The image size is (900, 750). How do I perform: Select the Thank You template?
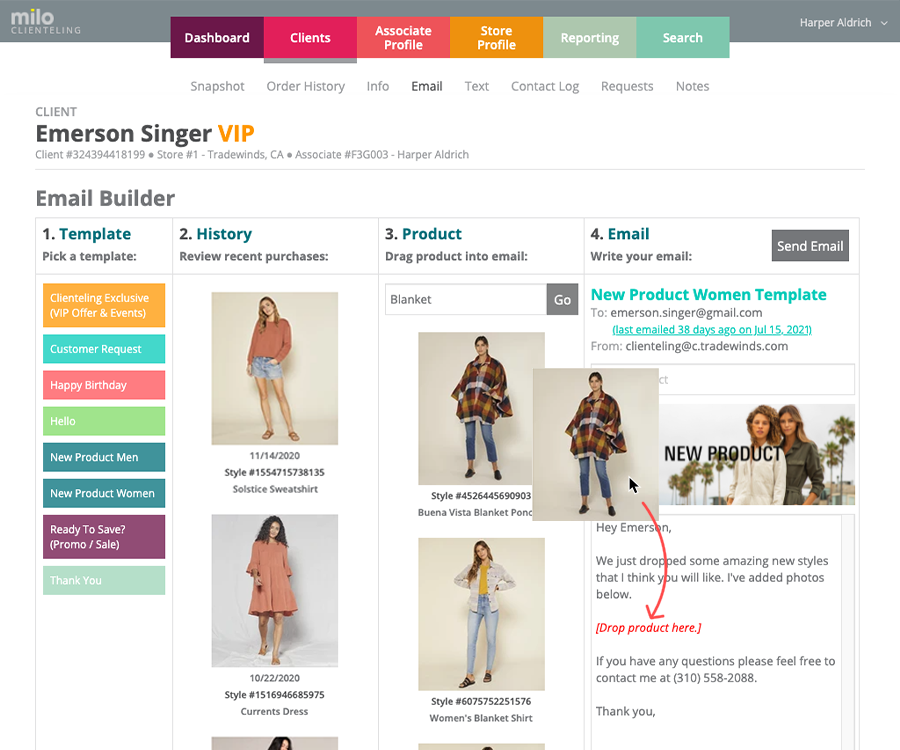pos(104,580)
